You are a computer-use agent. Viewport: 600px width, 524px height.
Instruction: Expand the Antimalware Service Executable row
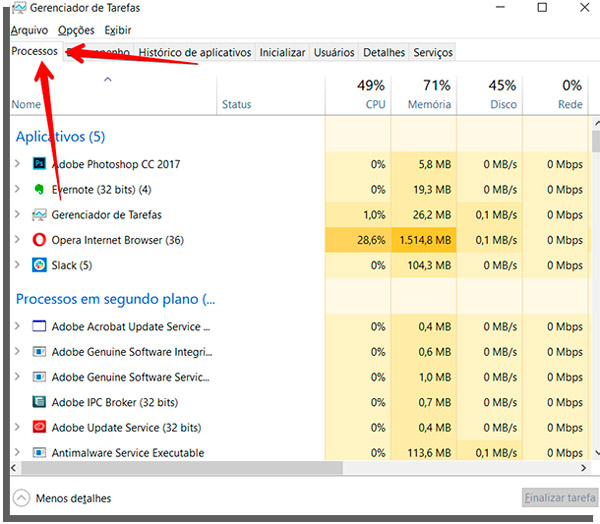point(17,452)
